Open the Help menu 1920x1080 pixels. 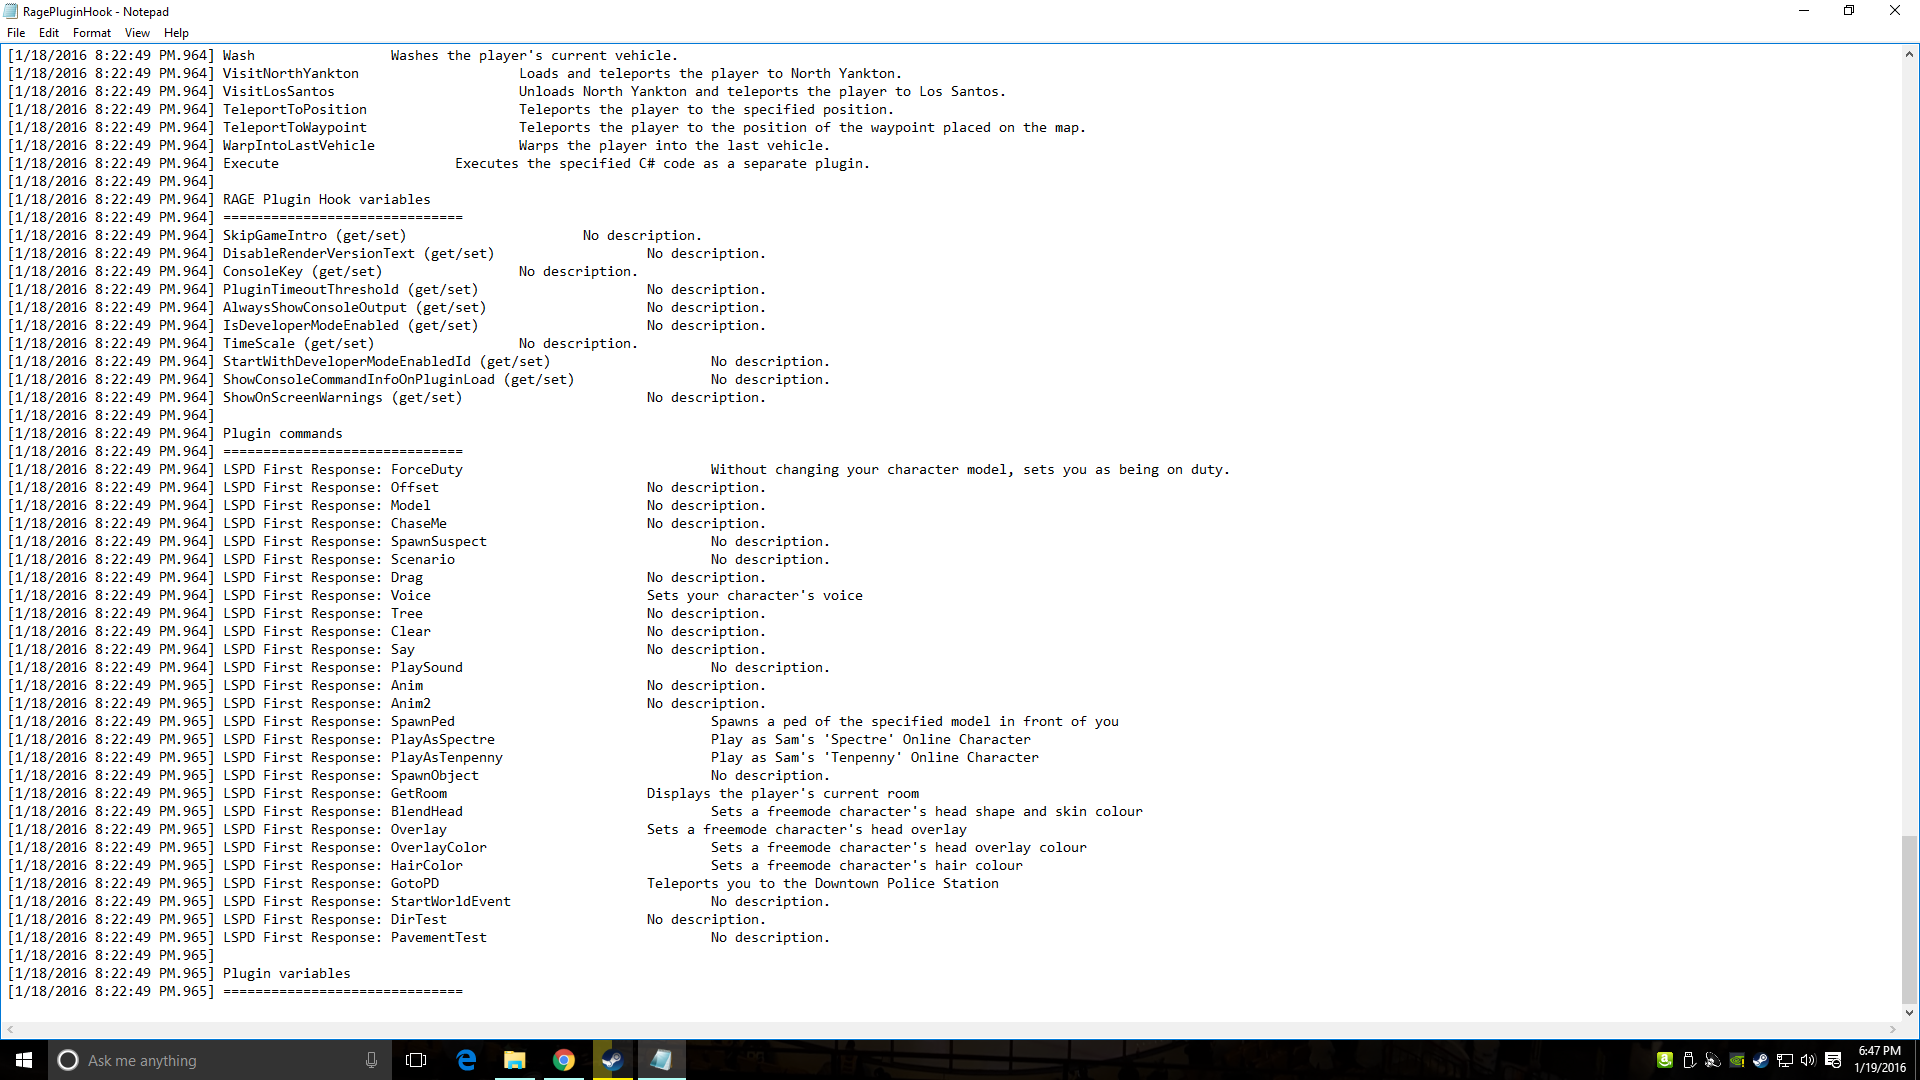(176, 33)
